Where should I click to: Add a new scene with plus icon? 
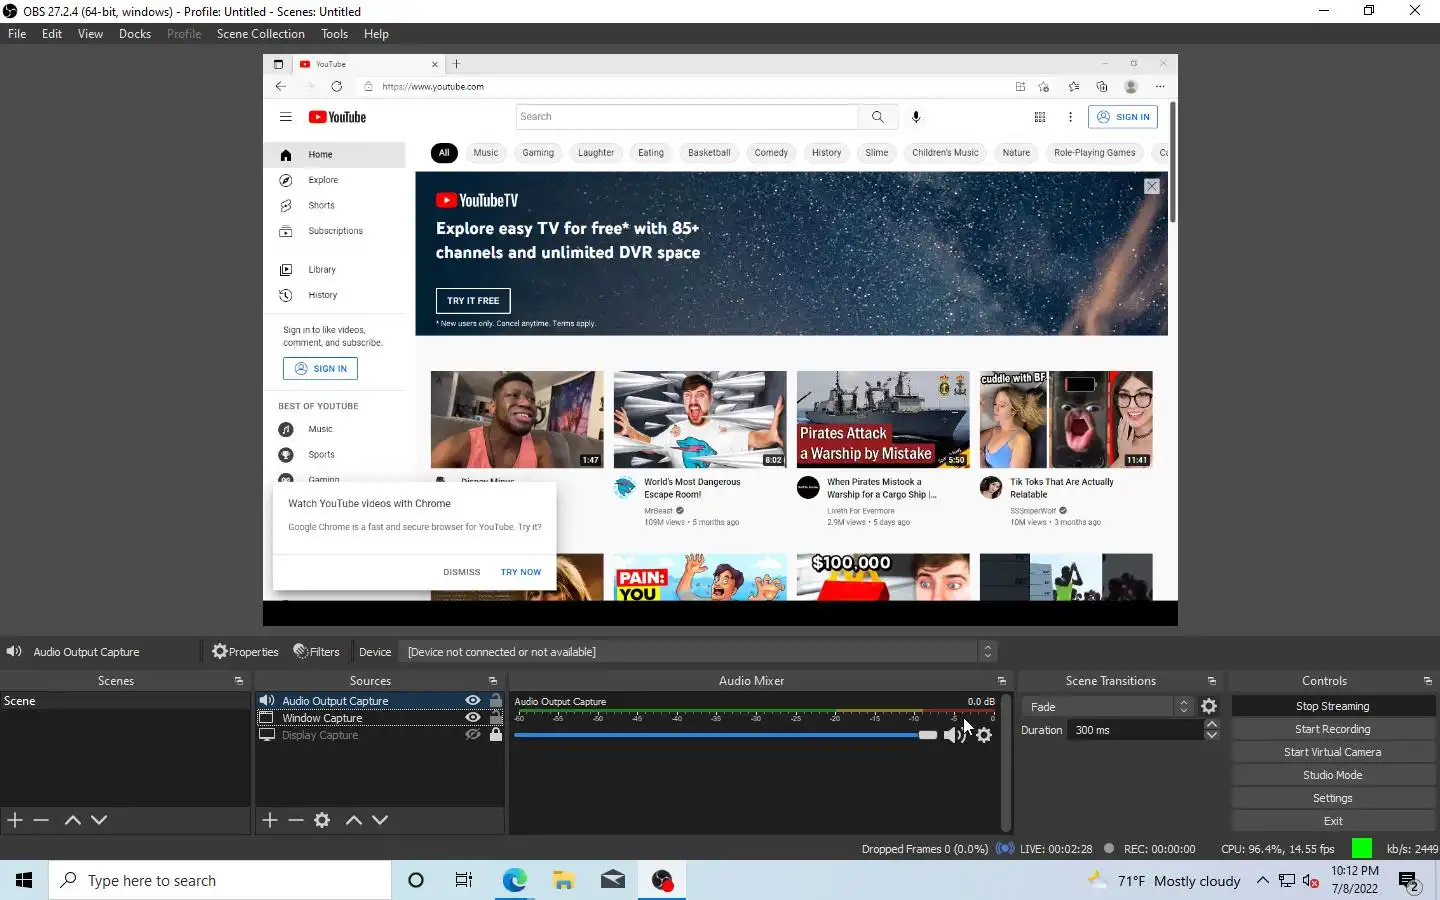pyautogui.click(x=15, y=820)
